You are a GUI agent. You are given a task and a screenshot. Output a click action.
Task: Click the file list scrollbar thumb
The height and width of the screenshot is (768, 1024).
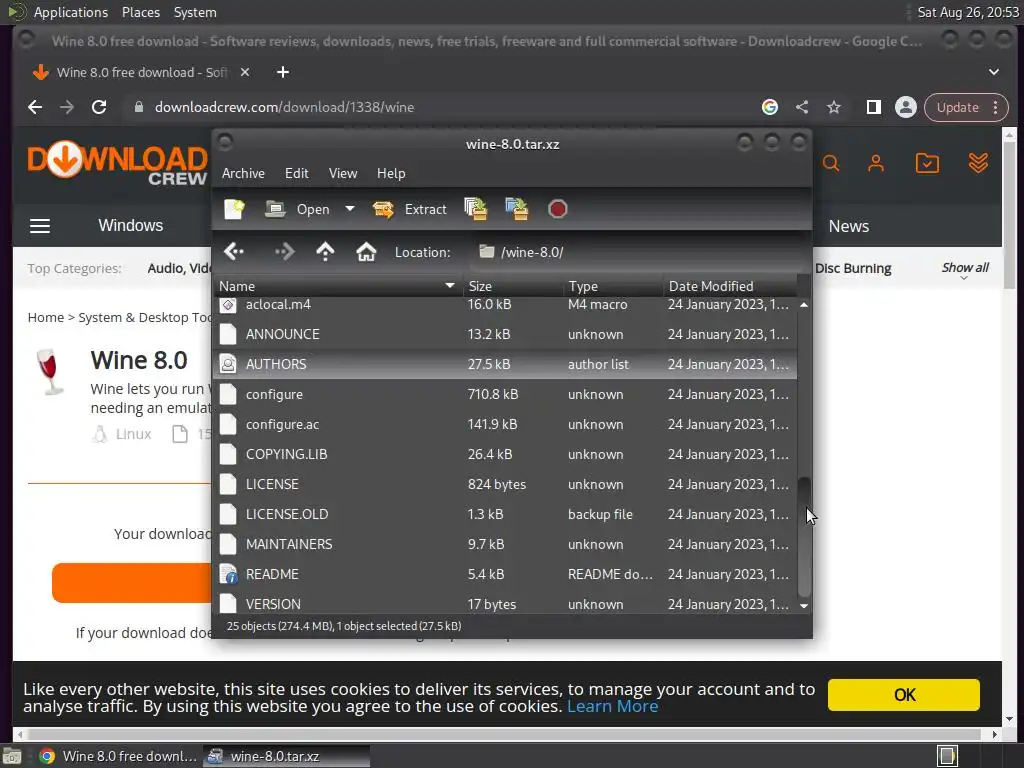click(804, 537)
